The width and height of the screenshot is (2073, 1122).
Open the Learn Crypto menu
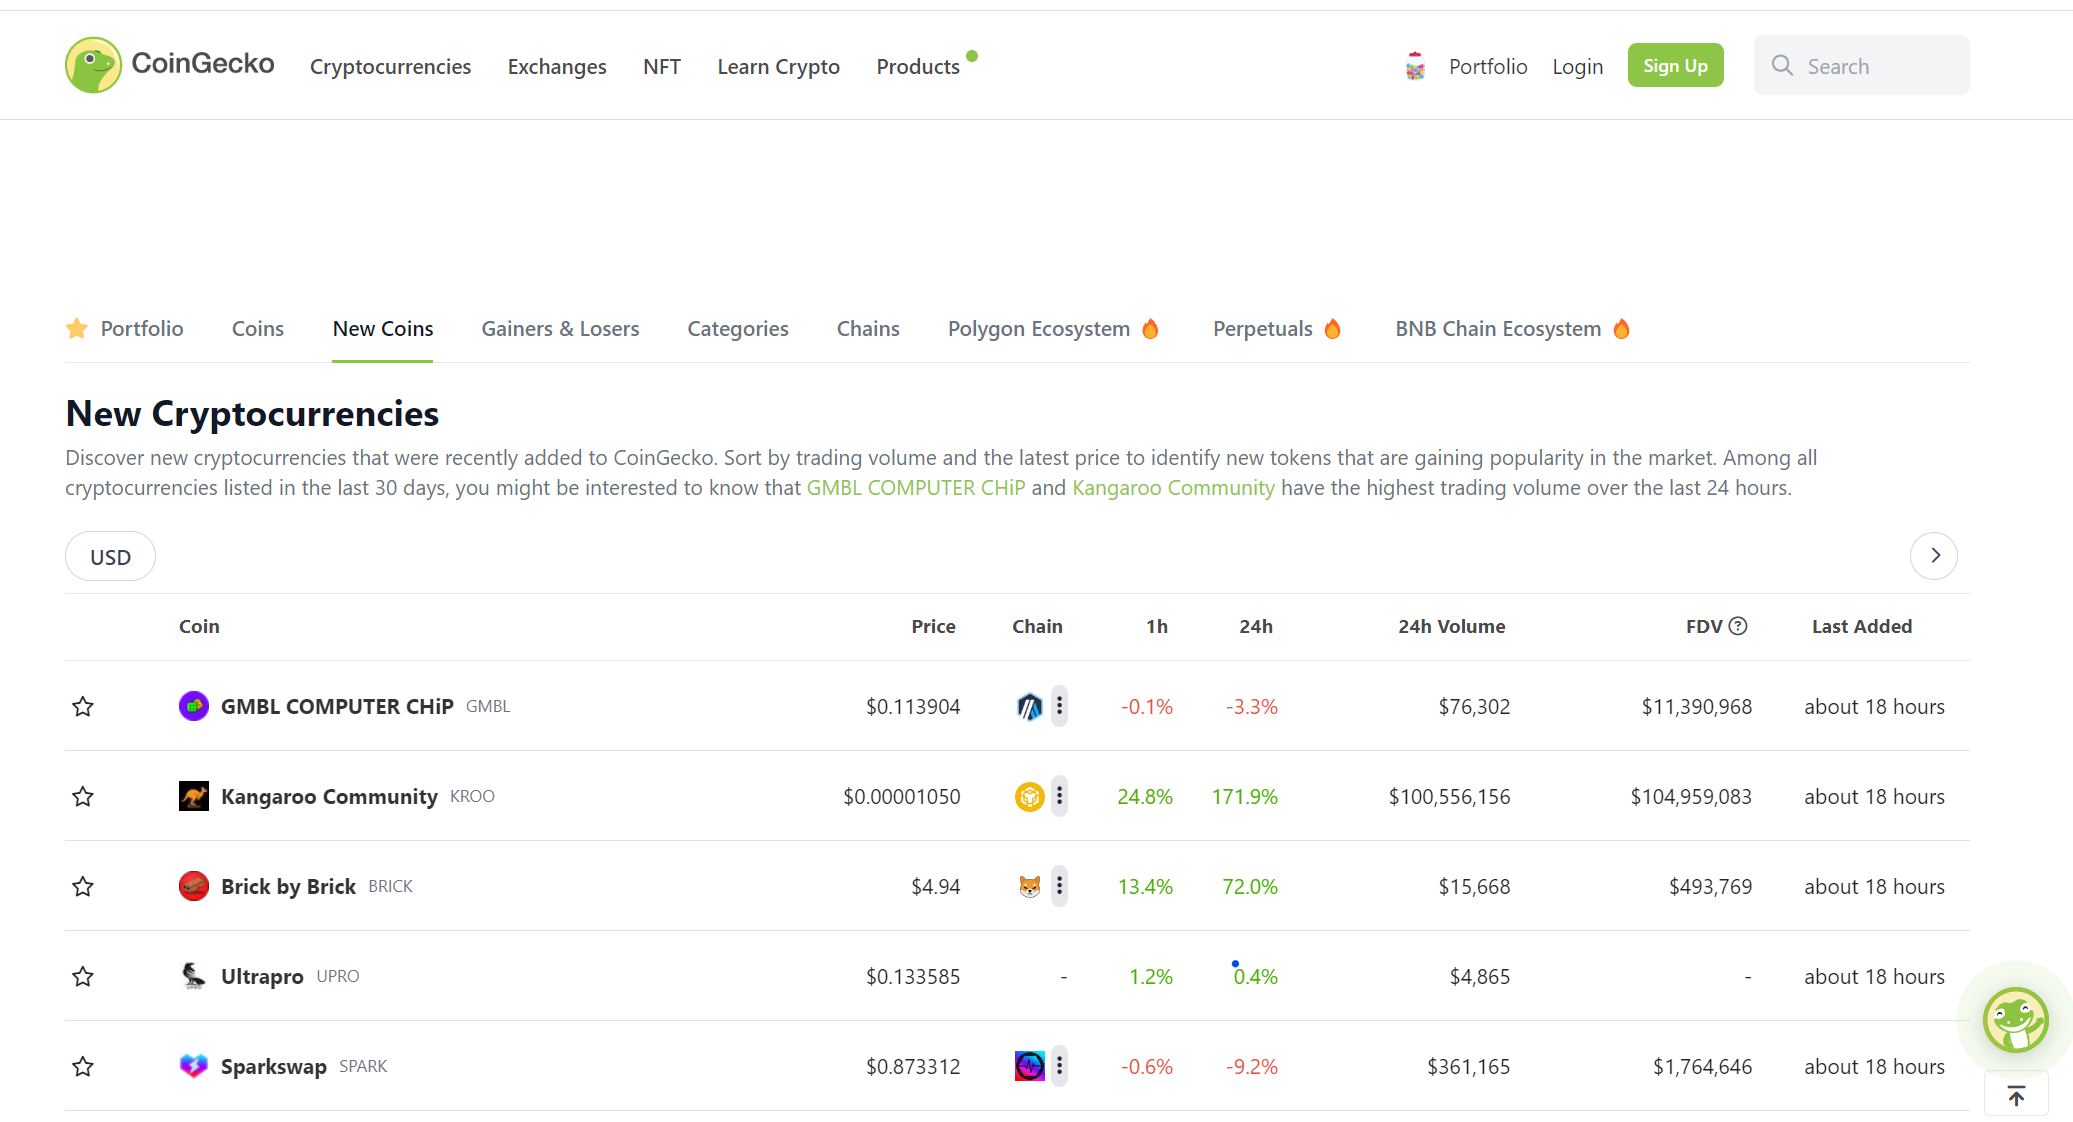pos(778,66)
